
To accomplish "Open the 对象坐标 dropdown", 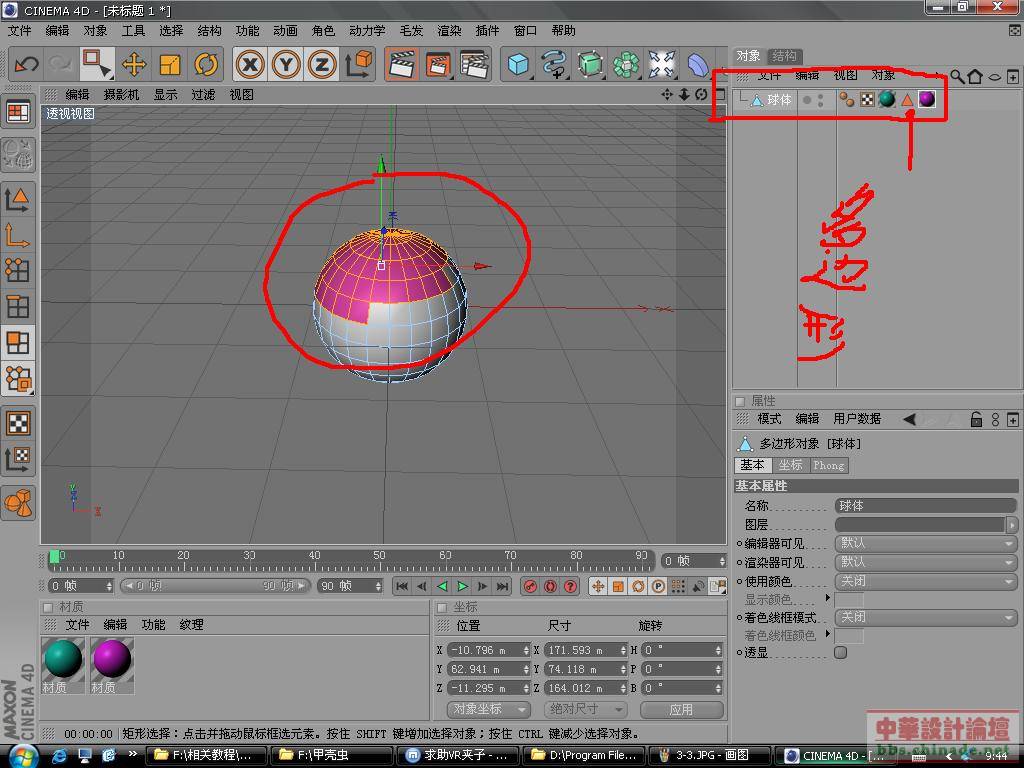I will 488,709.
